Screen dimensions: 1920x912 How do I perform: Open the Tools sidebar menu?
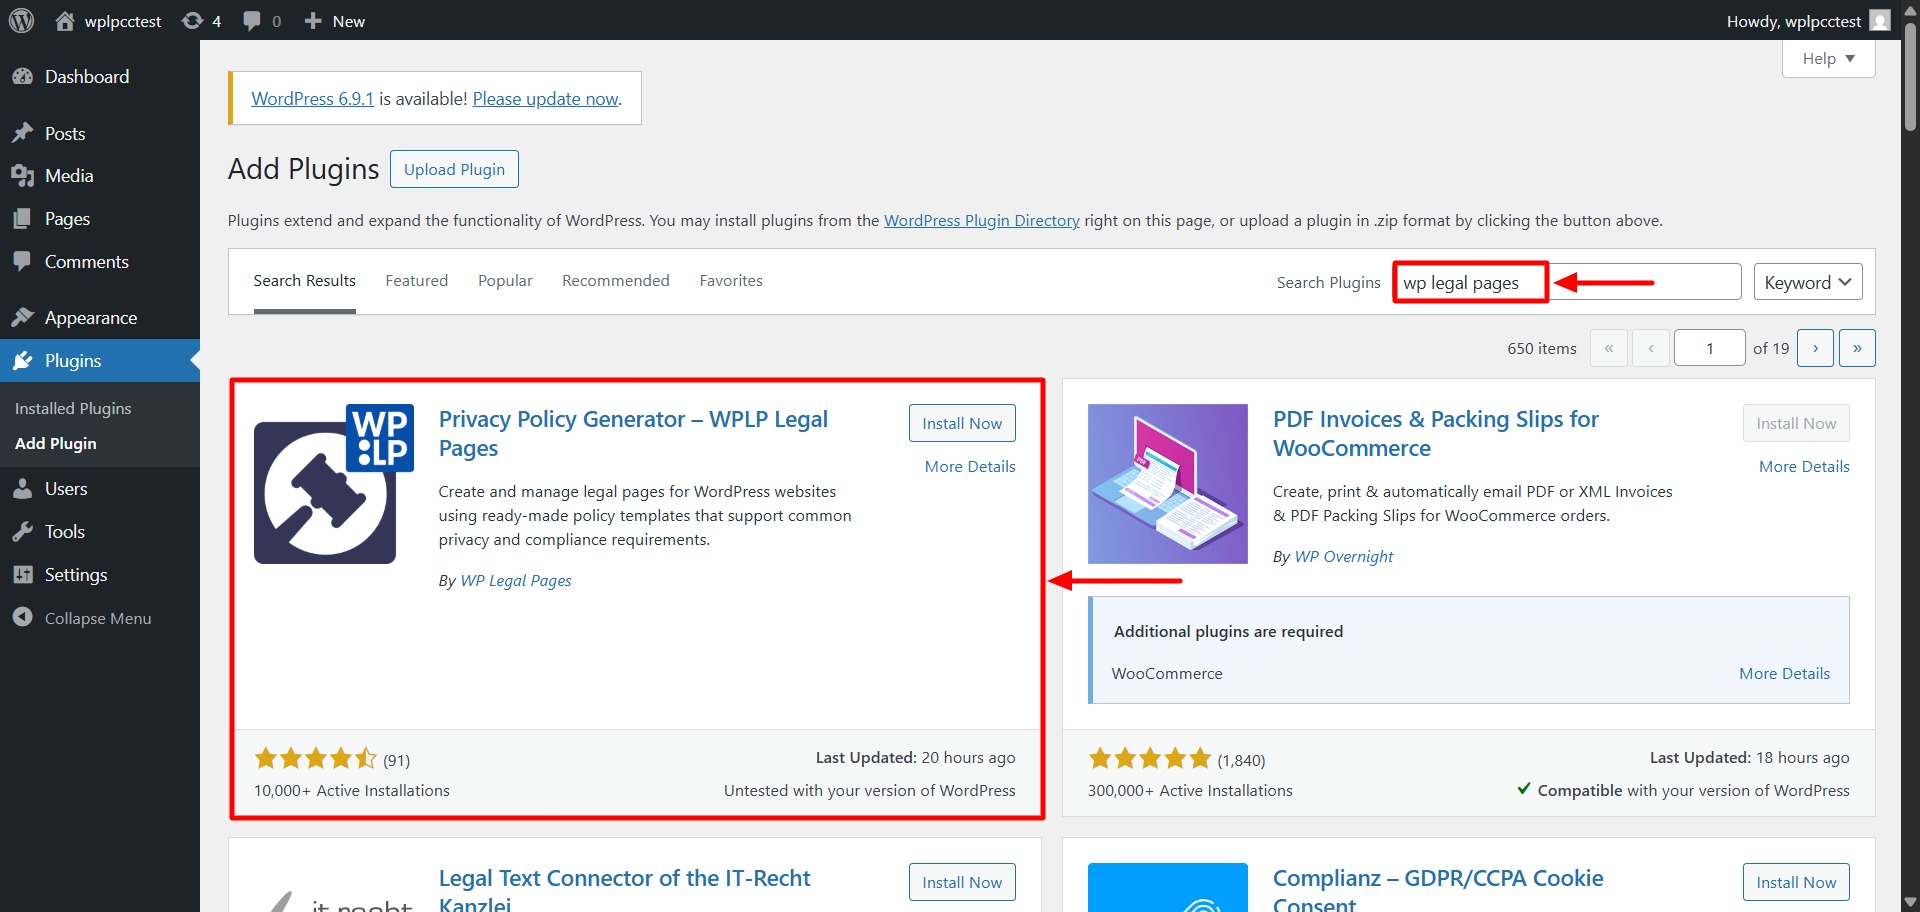click(64, 532)
